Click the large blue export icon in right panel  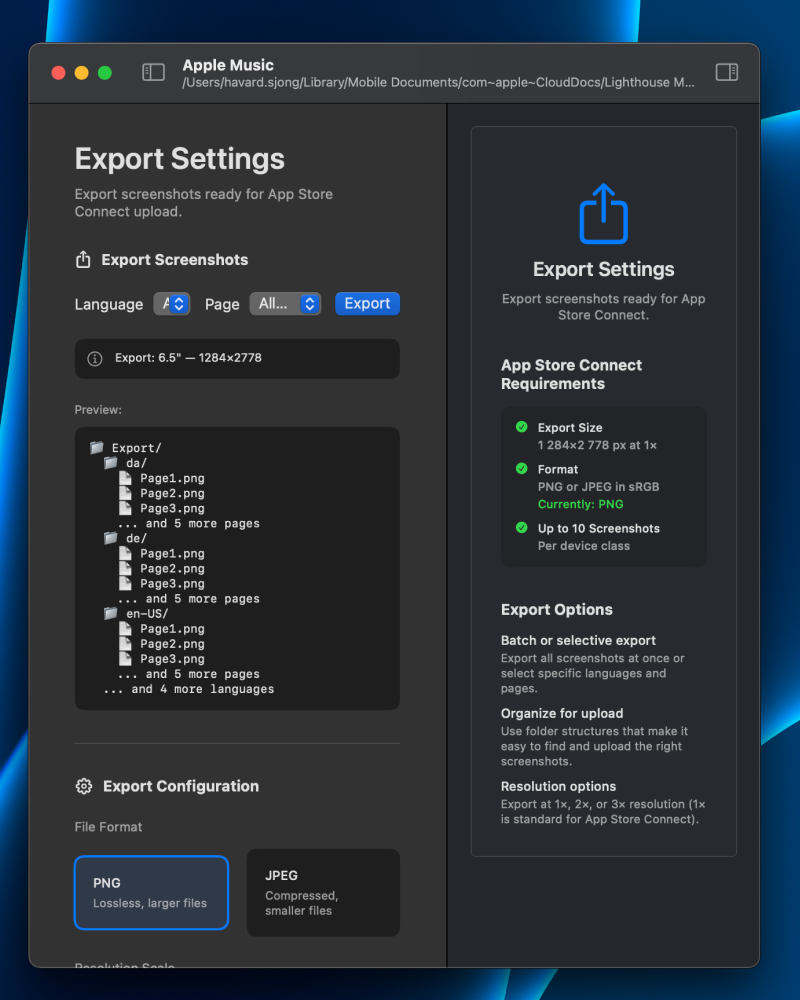603,213
